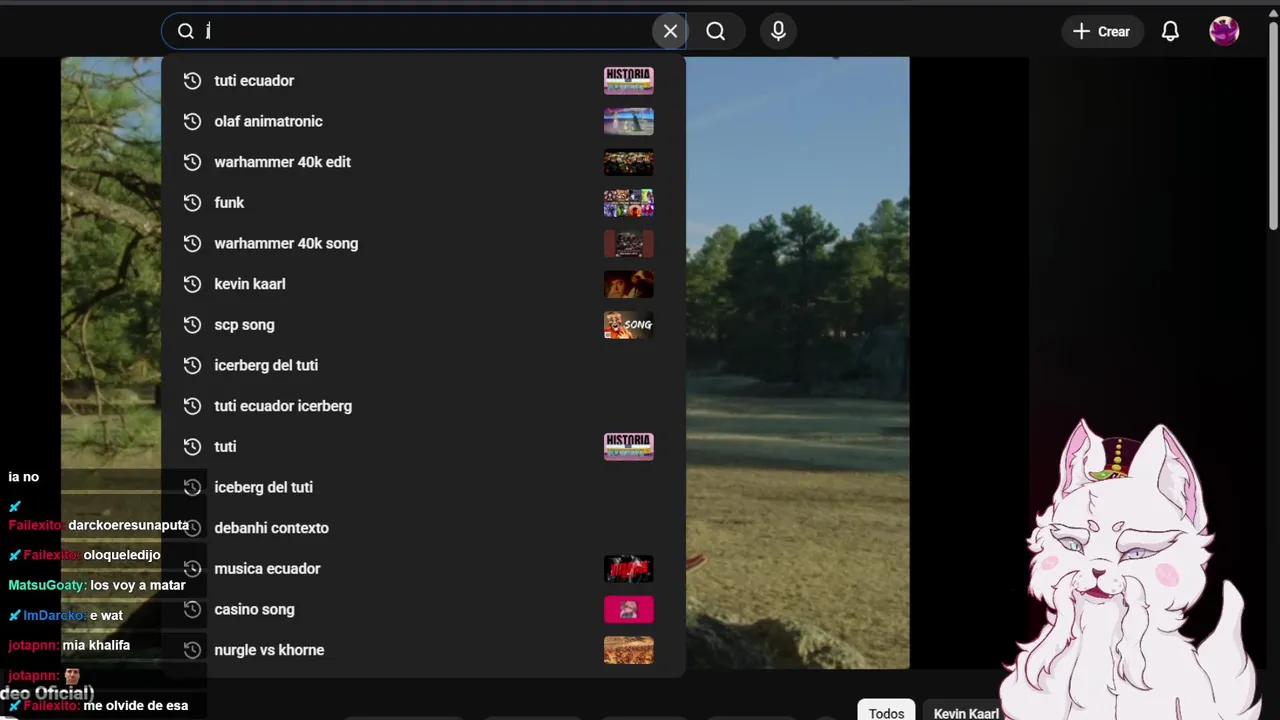Screen dimensions: 1280x720
Task: Click history clock icon beside 'scp song'
Action: 192,325
